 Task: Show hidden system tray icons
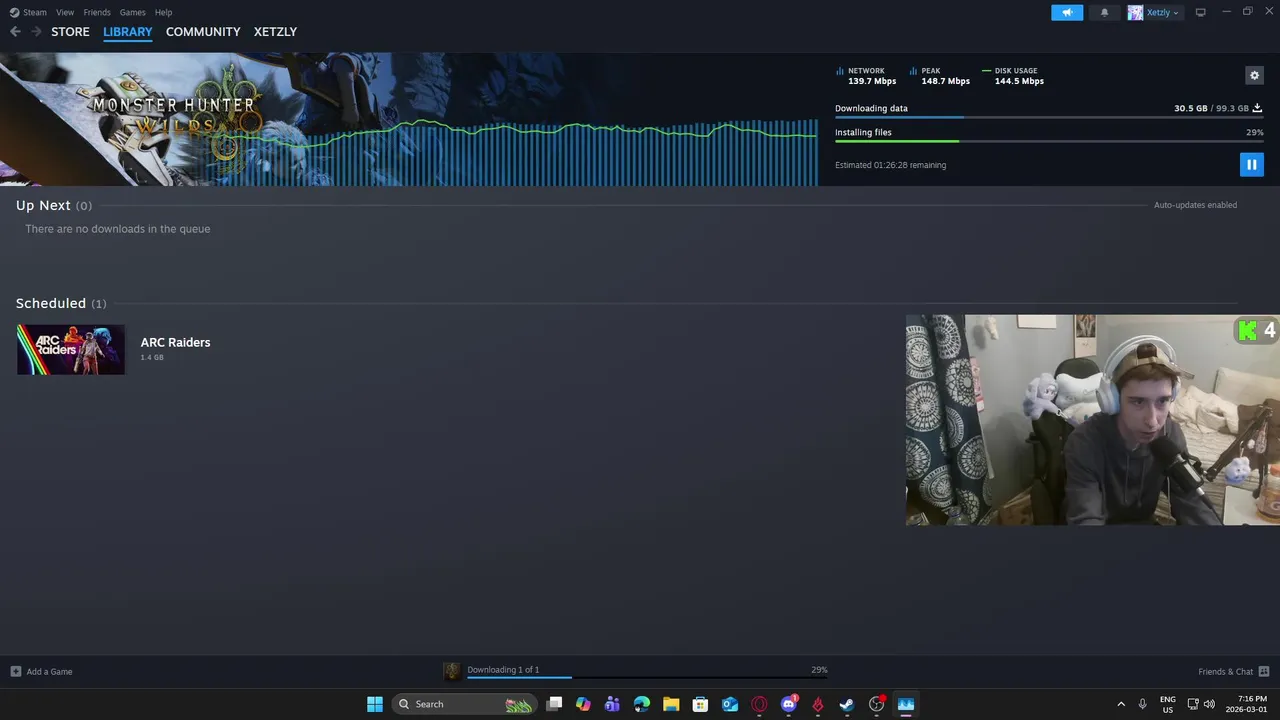pyautogui.click(x=1121, y=704)
